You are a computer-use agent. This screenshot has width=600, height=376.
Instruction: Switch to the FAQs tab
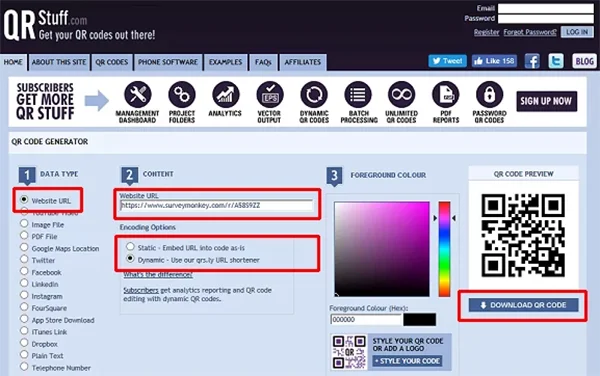click(263, 62)
